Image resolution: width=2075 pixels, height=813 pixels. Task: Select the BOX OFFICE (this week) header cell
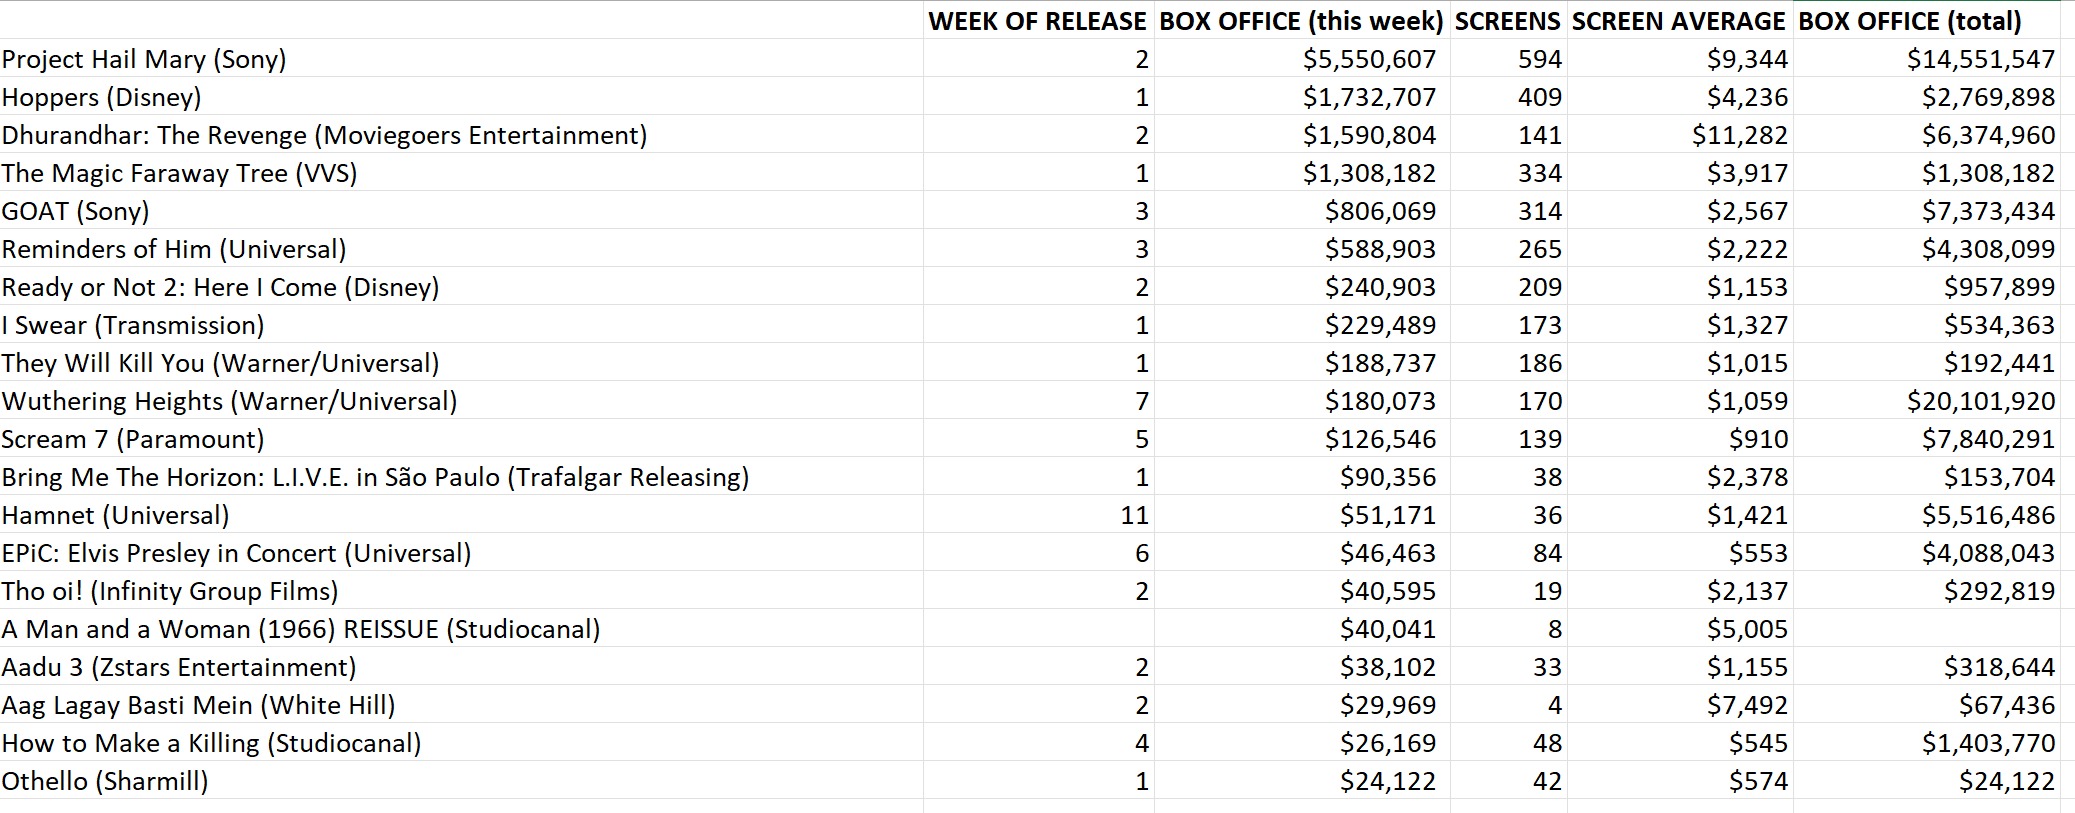(1301, 21)
